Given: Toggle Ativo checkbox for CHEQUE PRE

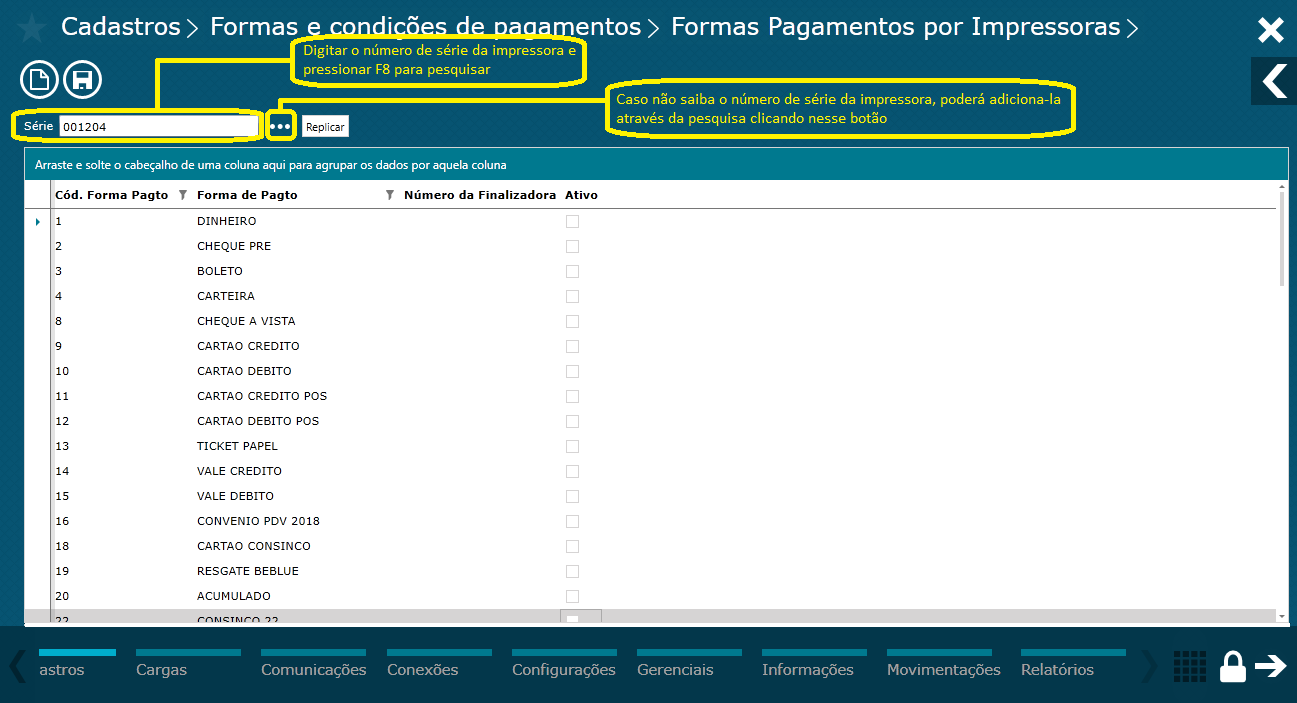Looking at the screenshot, I should [572, 246].
